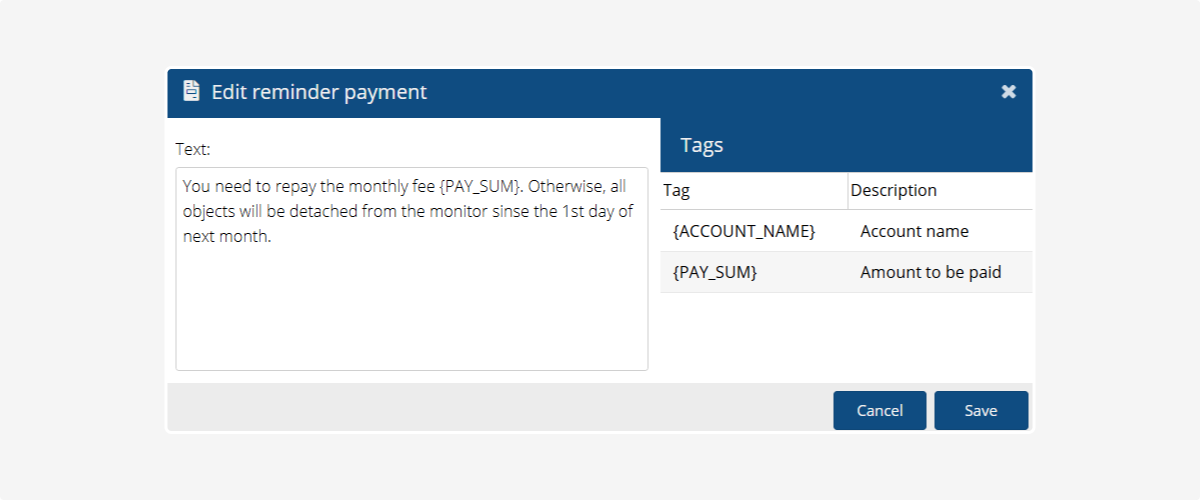
Task: Click the word "sinse" in the reminder text
Action: coord(511,212)
